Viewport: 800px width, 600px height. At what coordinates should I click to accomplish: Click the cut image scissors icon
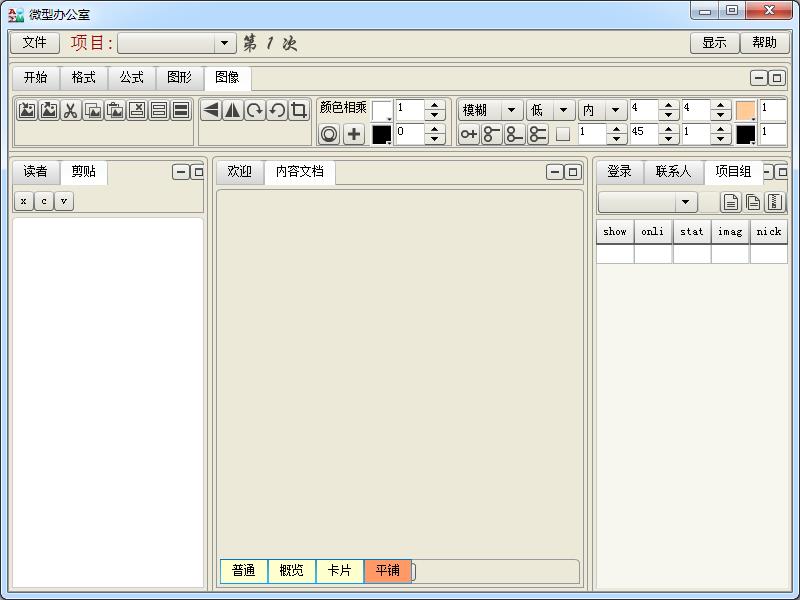point(71,111)
